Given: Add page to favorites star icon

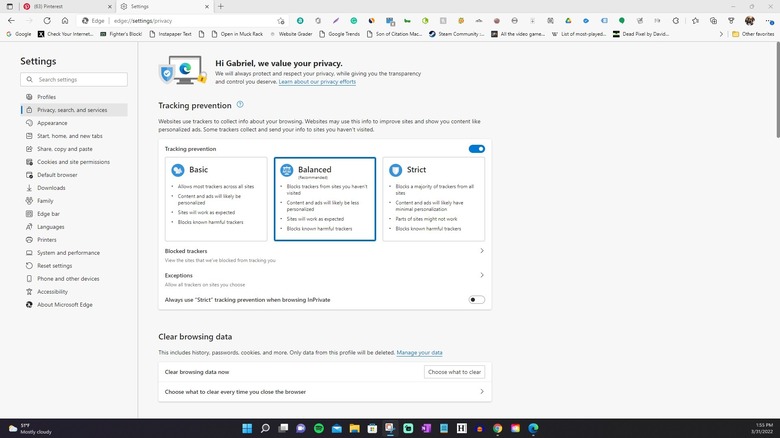Looking at the screenshot, I should 281,21.
